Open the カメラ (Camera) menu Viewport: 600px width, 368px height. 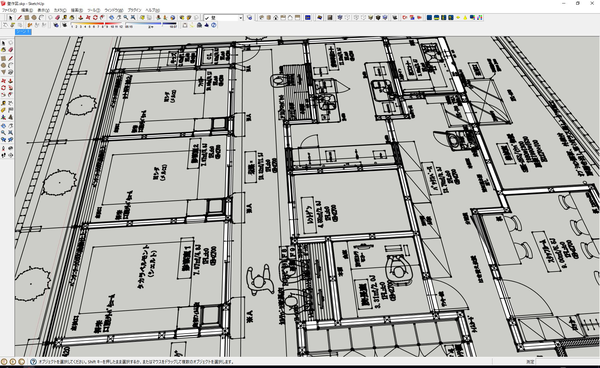tap(60, 10)
